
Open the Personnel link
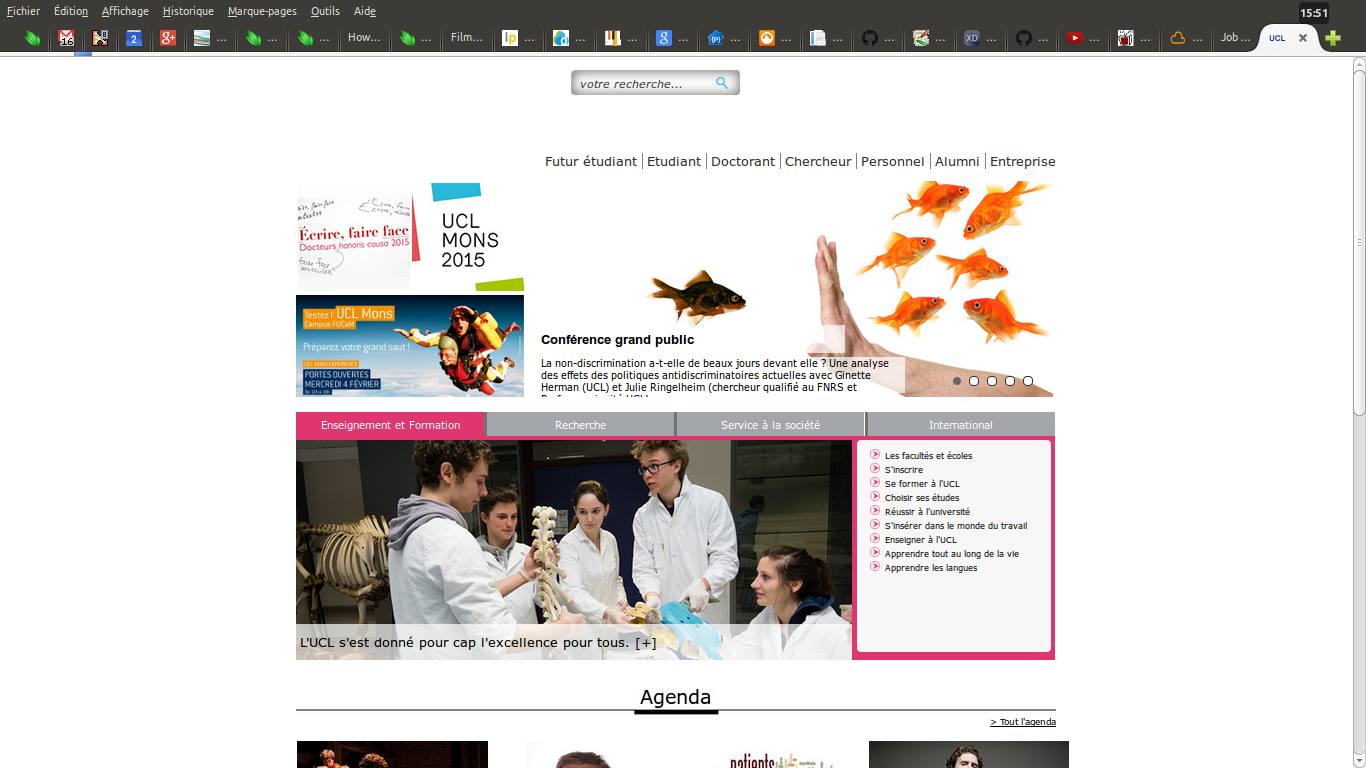pos(892,161)
